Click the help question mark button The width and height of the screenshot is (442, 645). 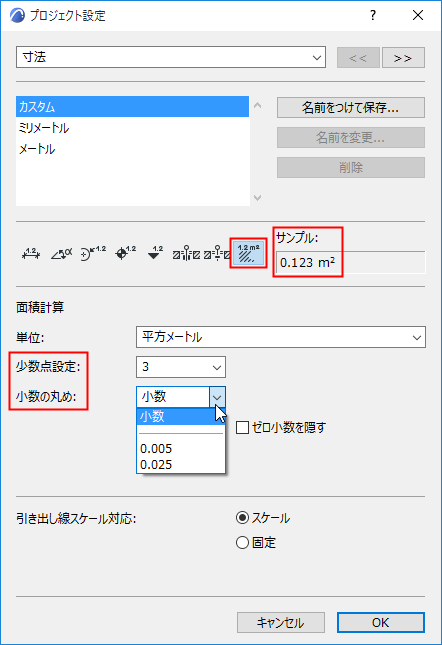pos(373,16)
